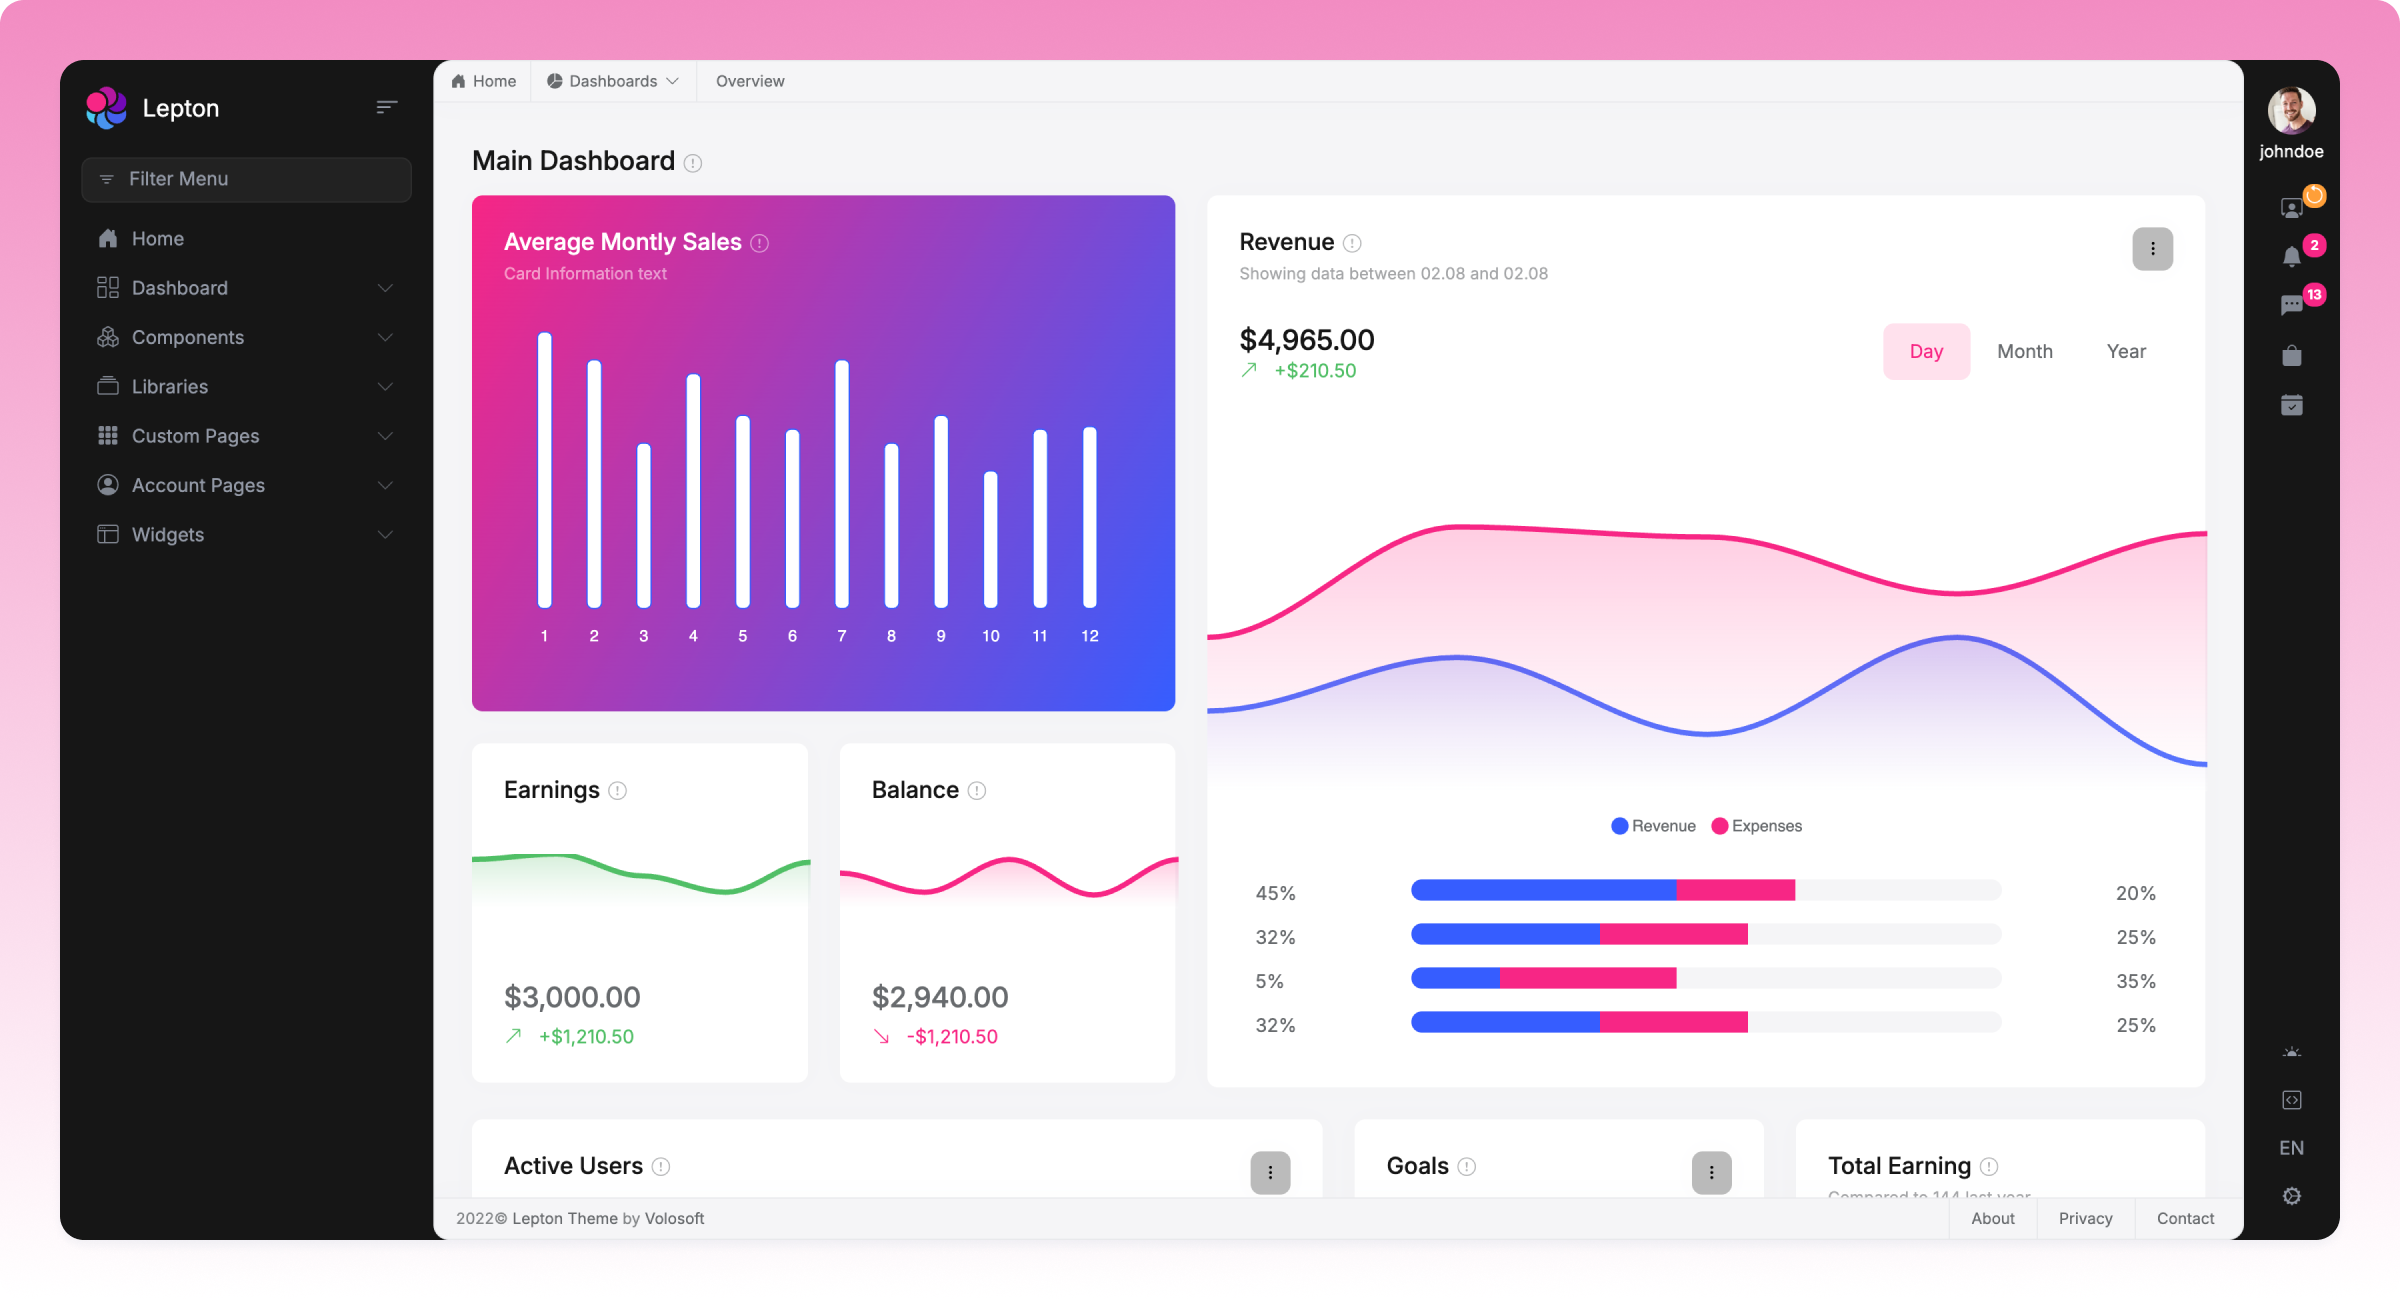The width and height of the screenshot is (2400, 1300).
Task: Toggle the Revenue legend series
Action: tap(1654, 826)
